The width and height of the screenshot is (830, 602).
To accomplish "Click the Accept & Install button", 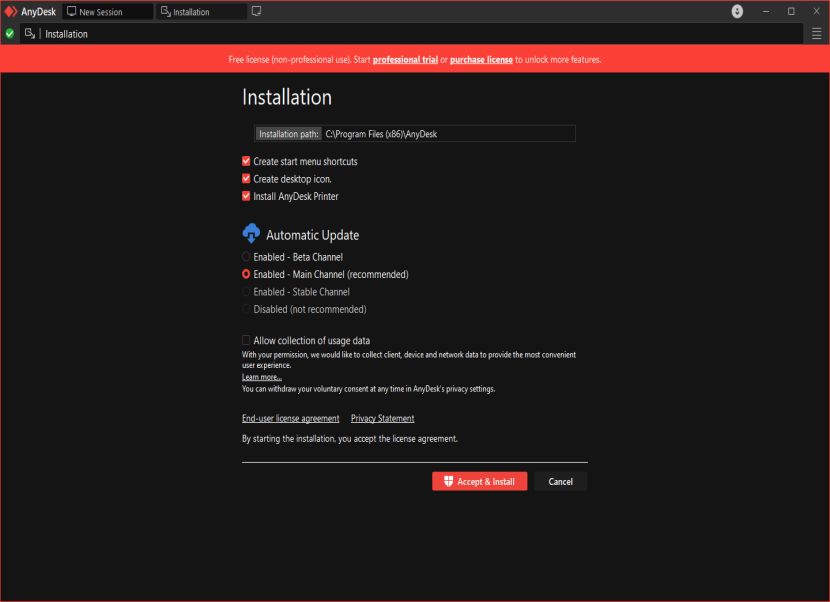I will point(480,481).
